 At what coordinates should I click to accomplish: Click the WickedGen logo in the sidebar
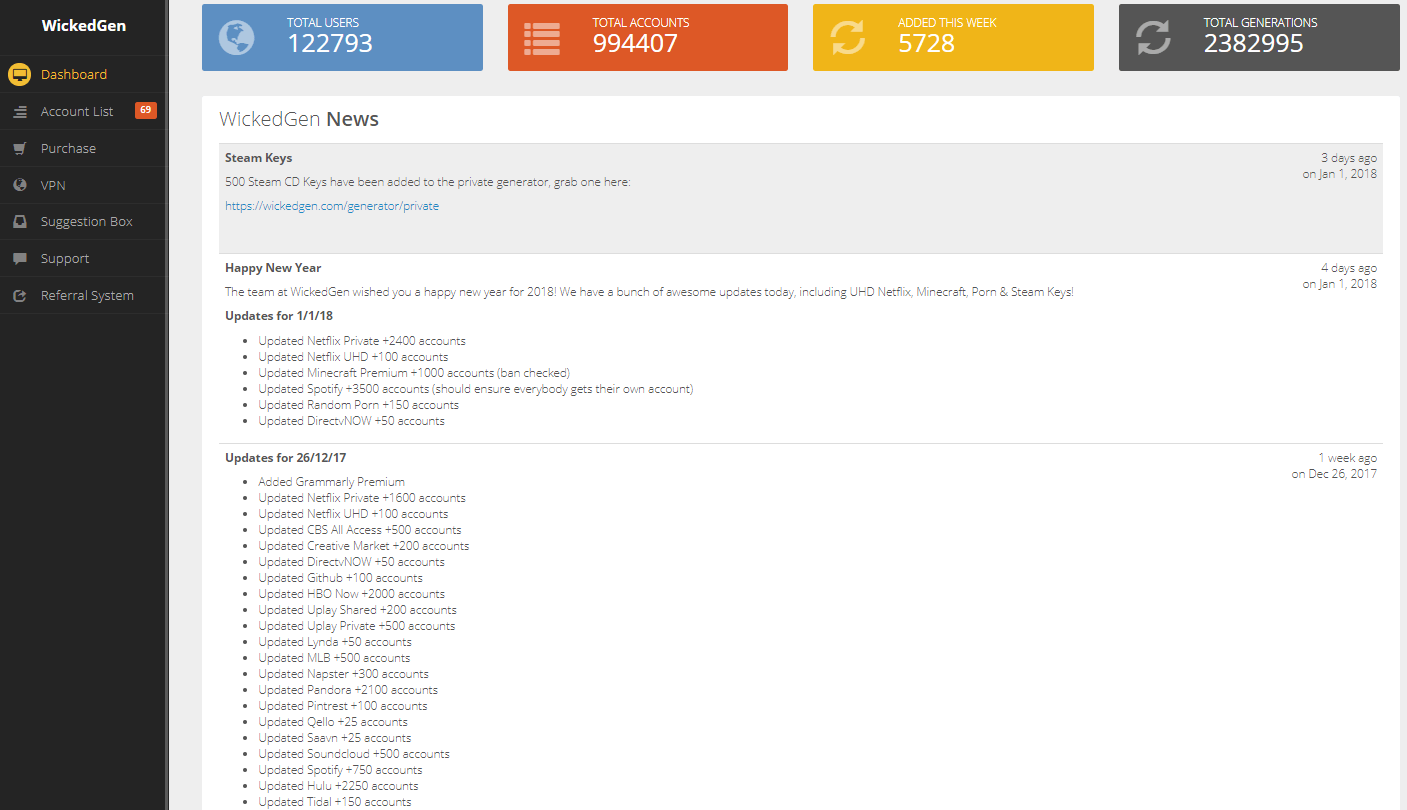coord(84,26)
